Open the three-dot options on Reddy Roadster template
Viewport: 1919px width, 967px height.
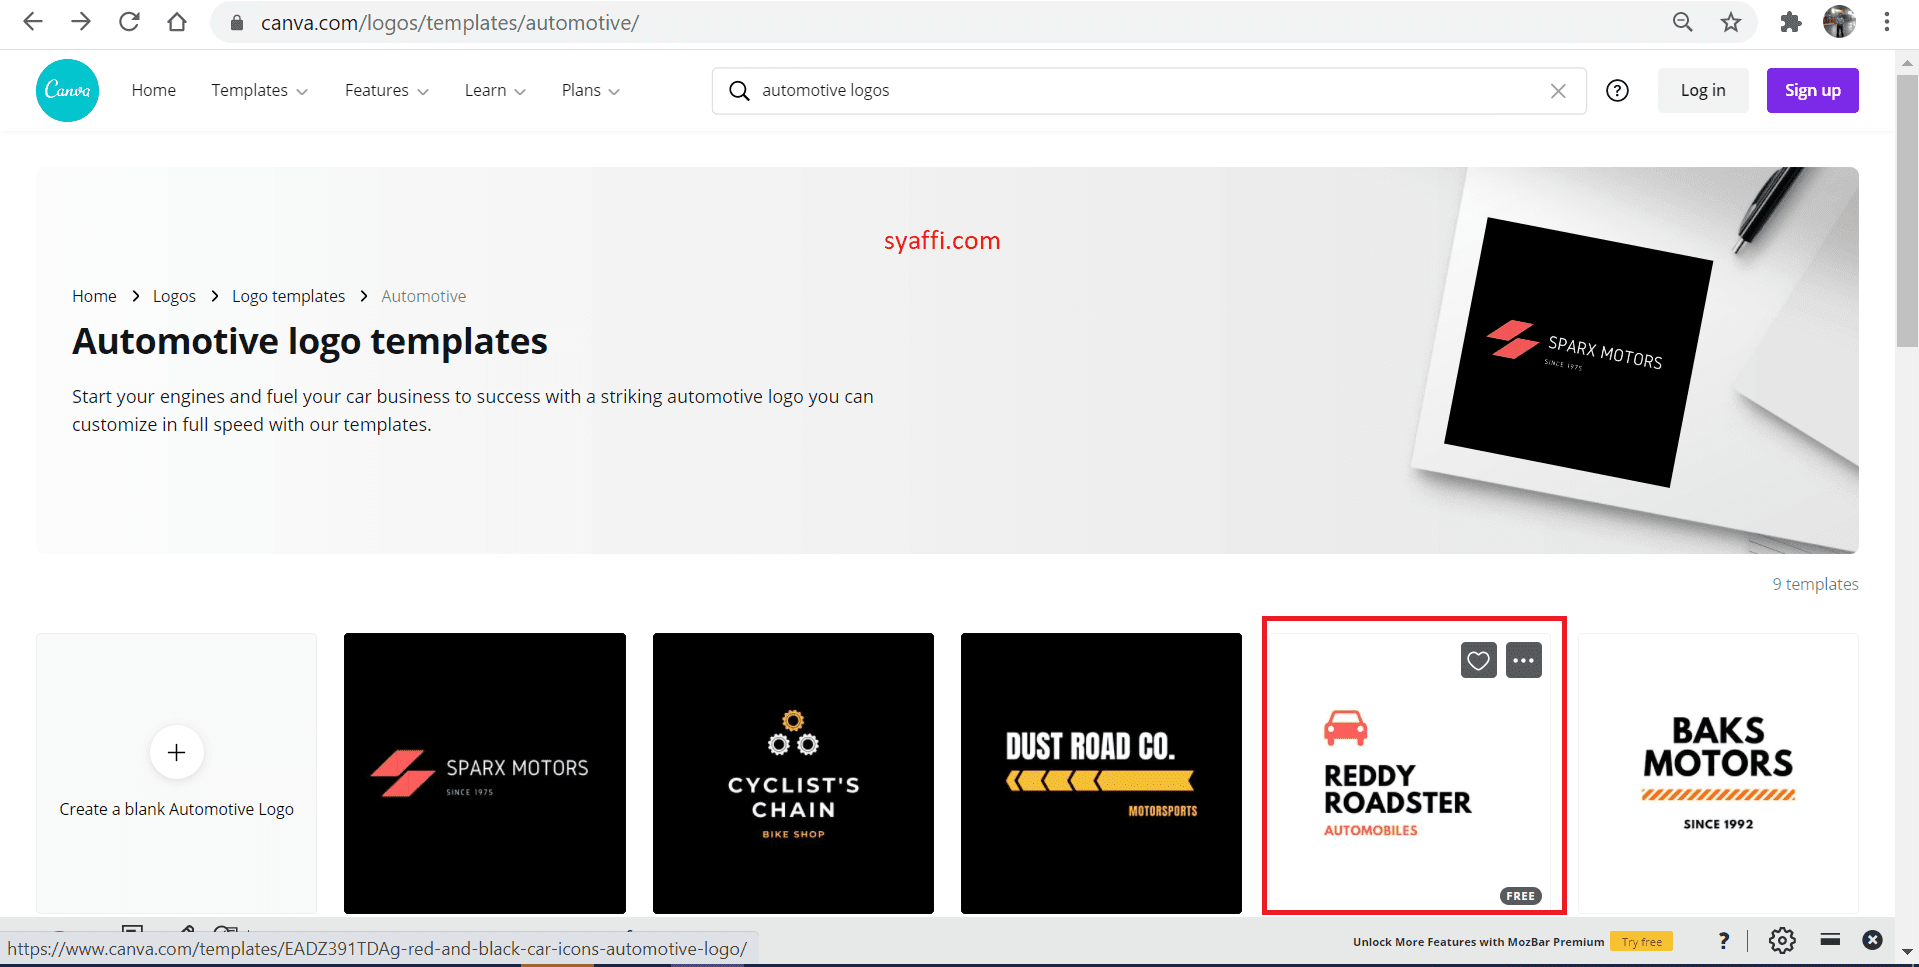pyautogui.click(x=1523, y=660)
